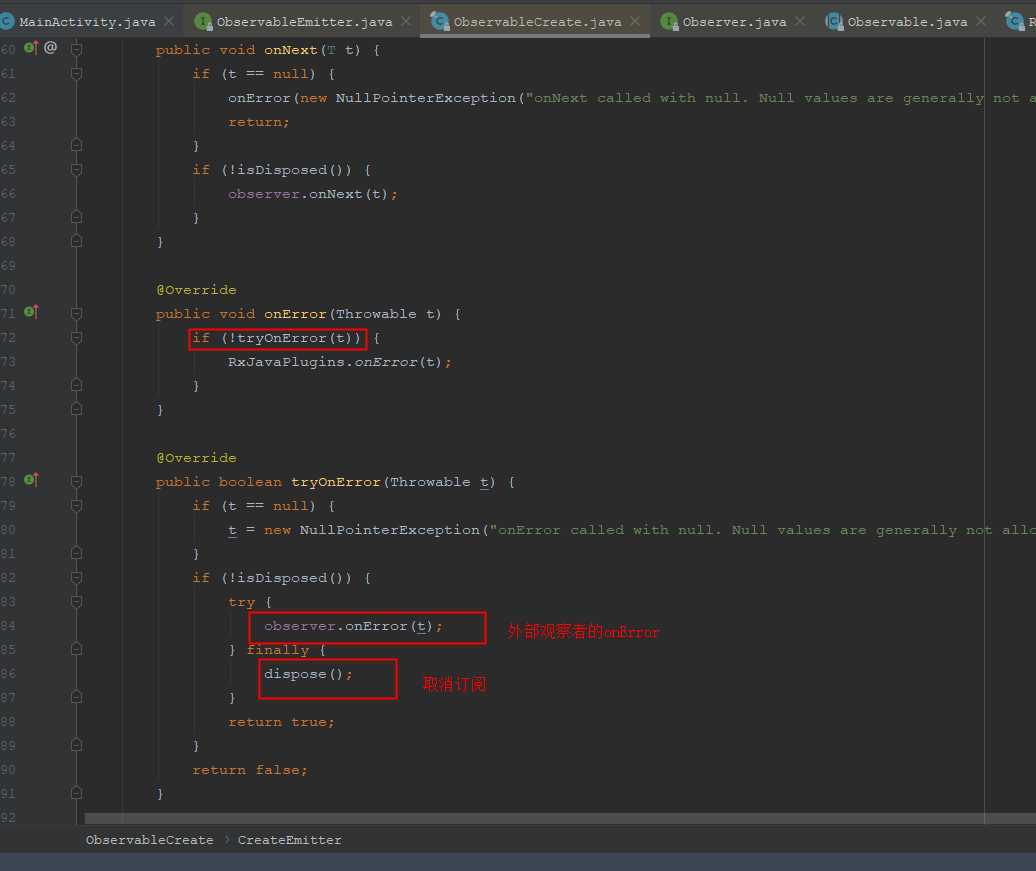Close the ObservableEmitter.java tab
The height and width of the screenshot is (871, 1036).
(x=406, y=22)
